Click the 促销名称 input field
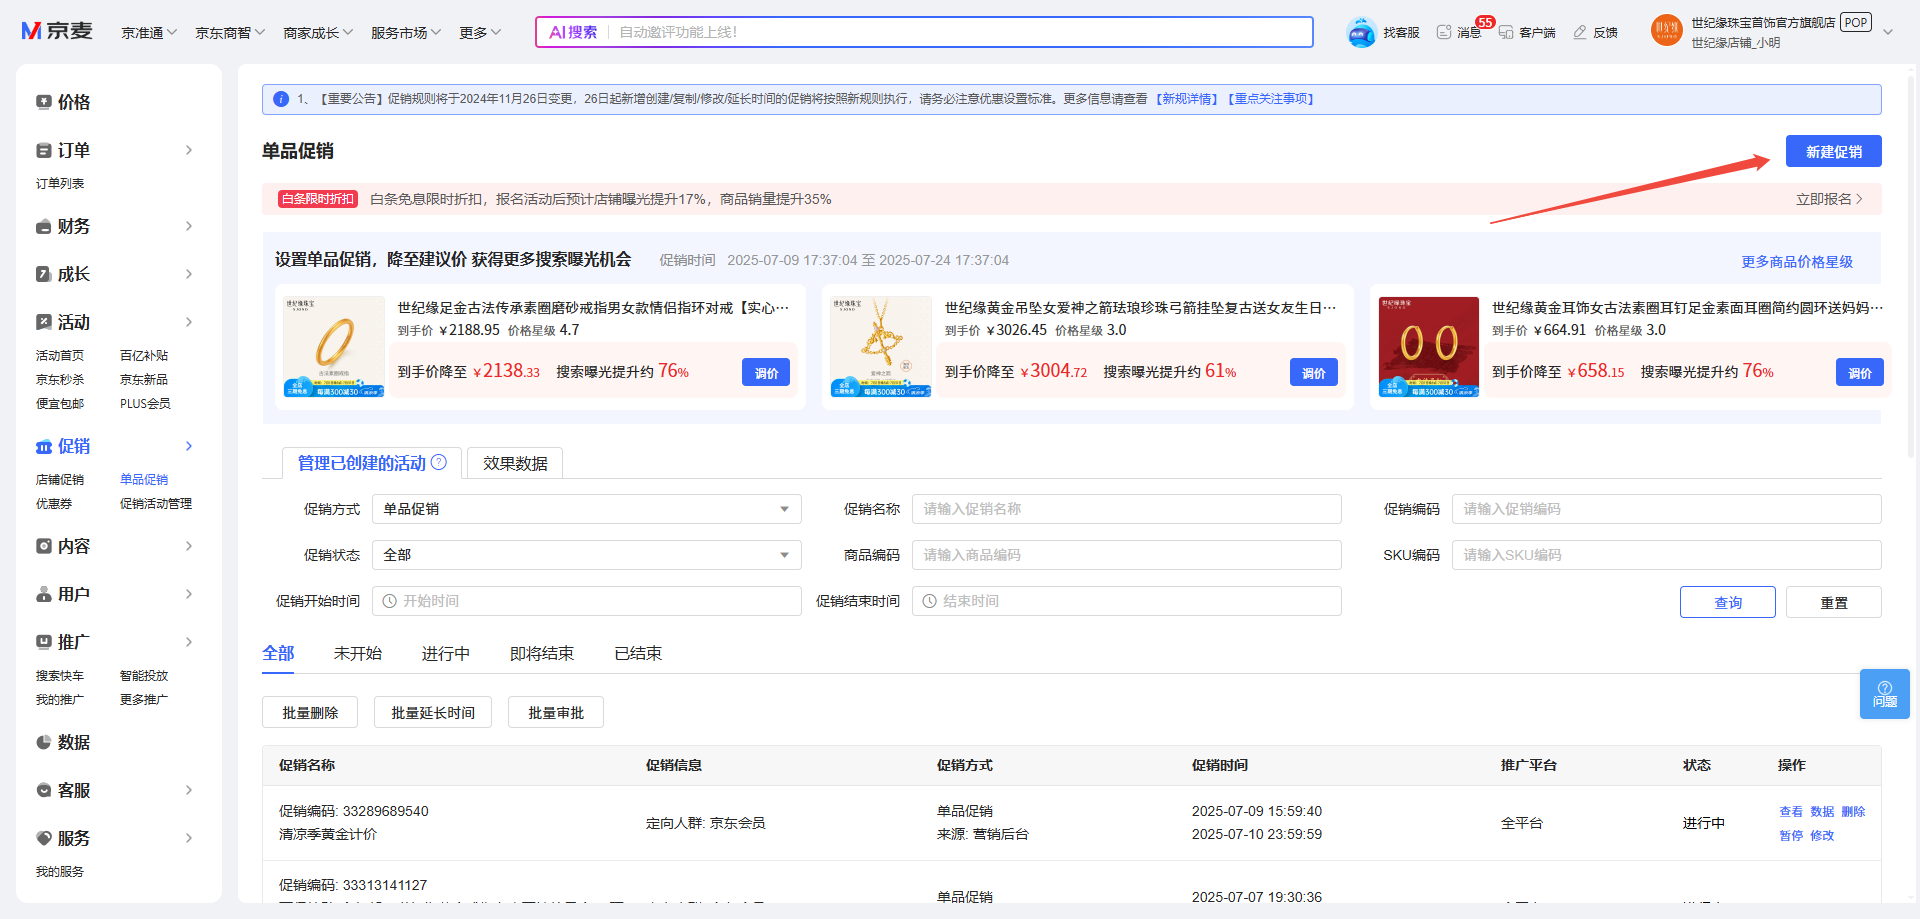 1126,509
